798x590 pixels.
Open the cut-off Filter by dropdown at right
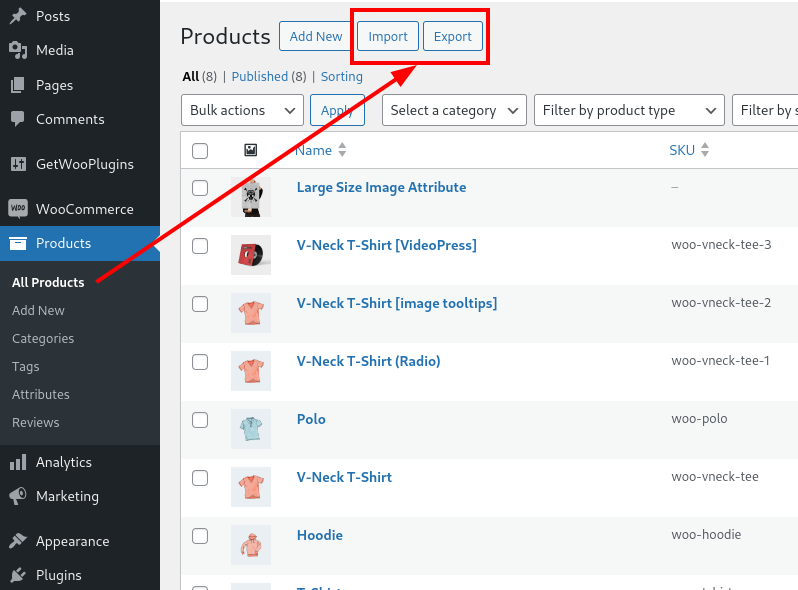[765, 110]
